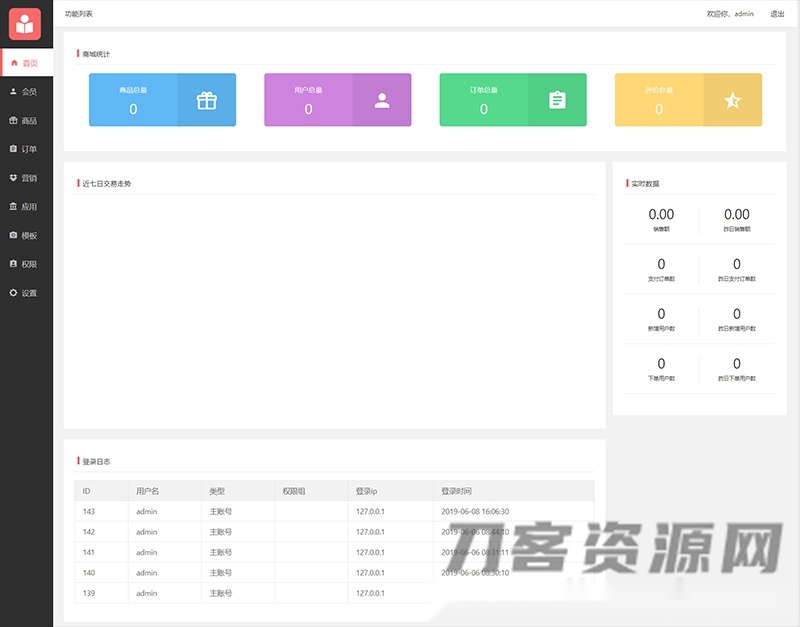
Task: Click the gift icon on 商品总量 card
Action: (205, 99)
